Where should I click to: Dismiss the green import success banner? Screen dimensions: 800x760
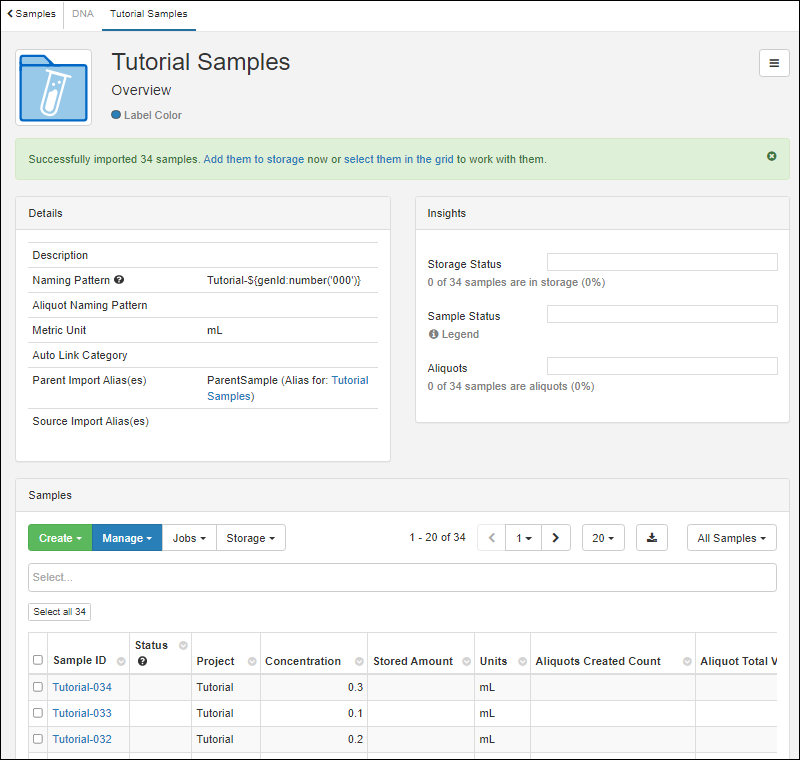tap(772, 156)
